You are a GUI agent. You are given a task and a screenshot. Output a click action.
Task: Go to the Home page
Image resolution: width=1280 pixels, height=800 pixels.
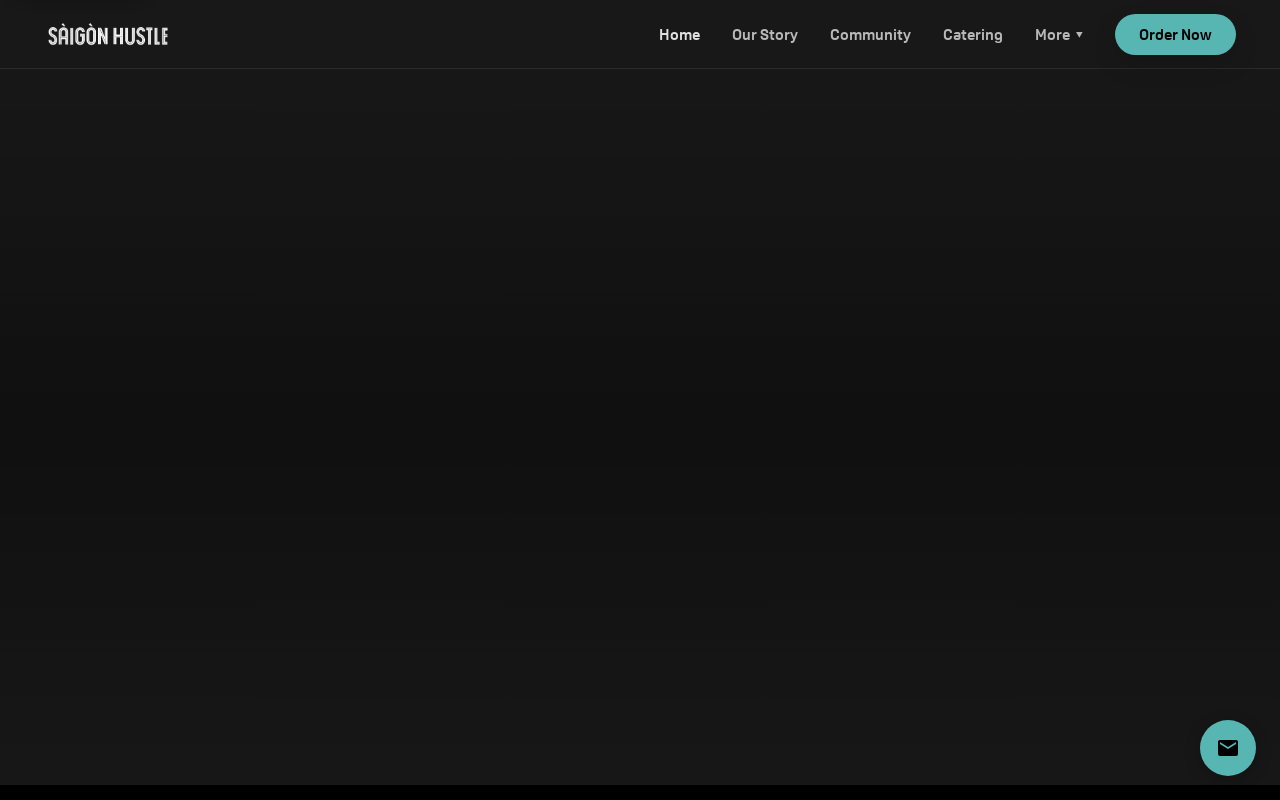point(679,34)
